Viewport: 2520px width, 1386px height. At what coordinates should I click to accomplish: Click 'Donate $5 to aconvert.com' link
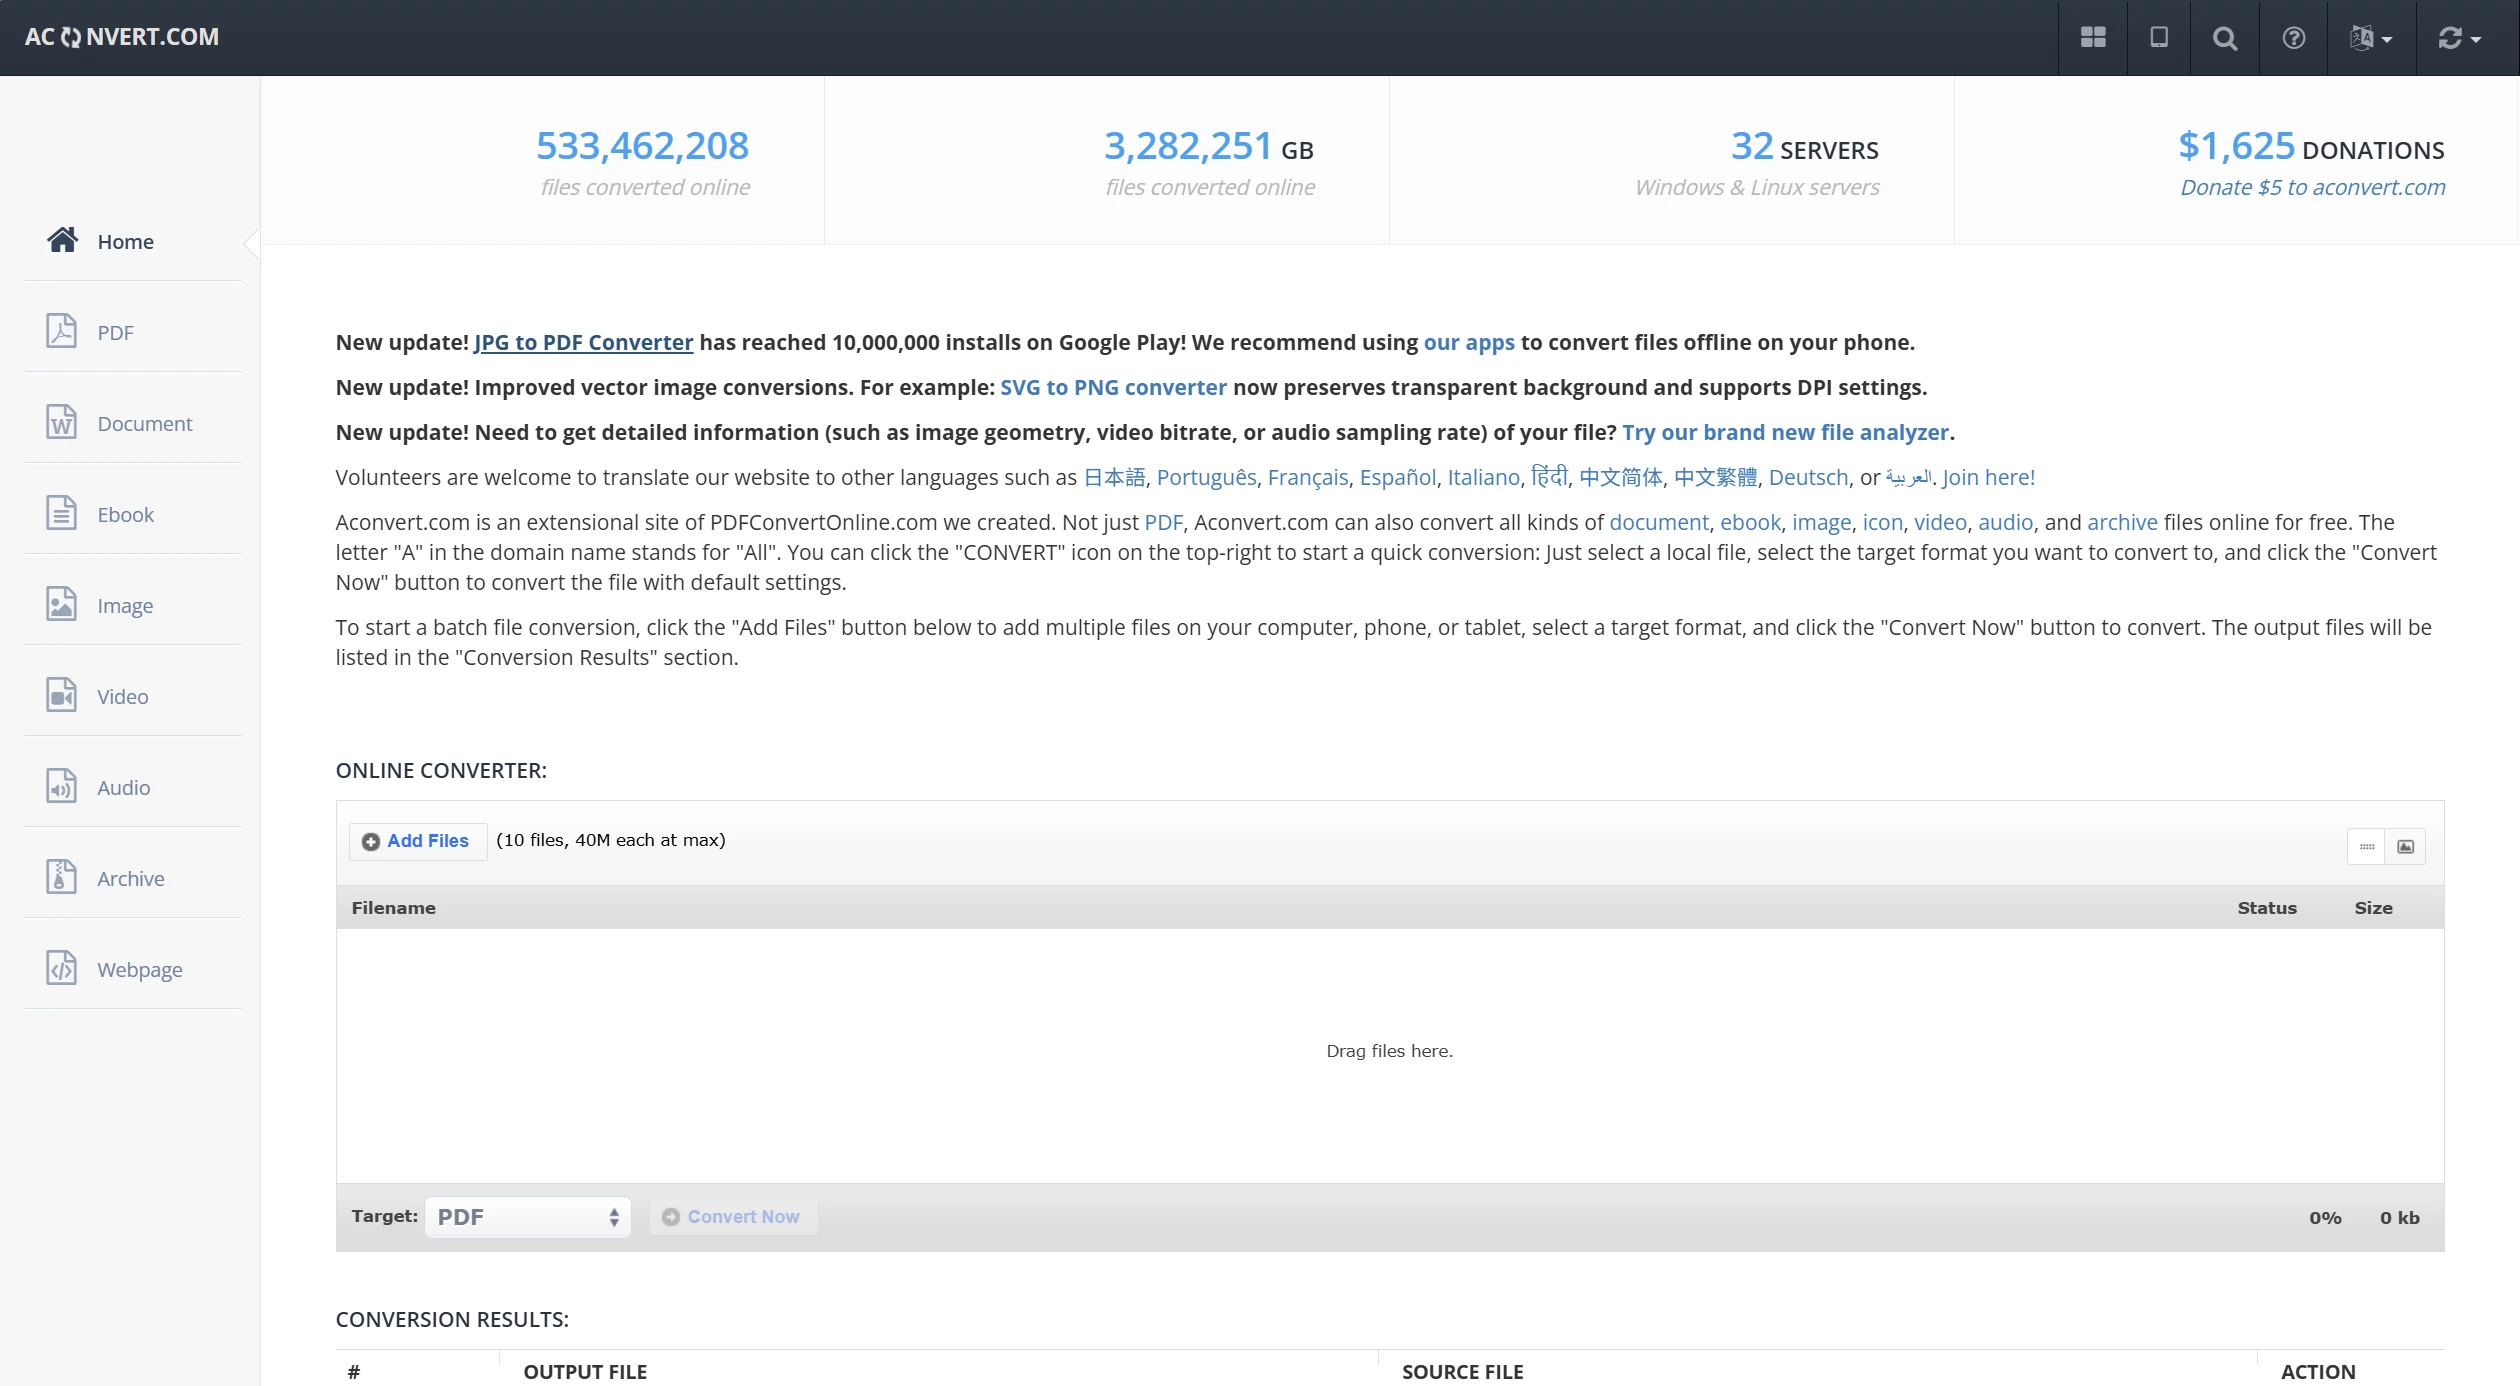[x=2312, y=188]
